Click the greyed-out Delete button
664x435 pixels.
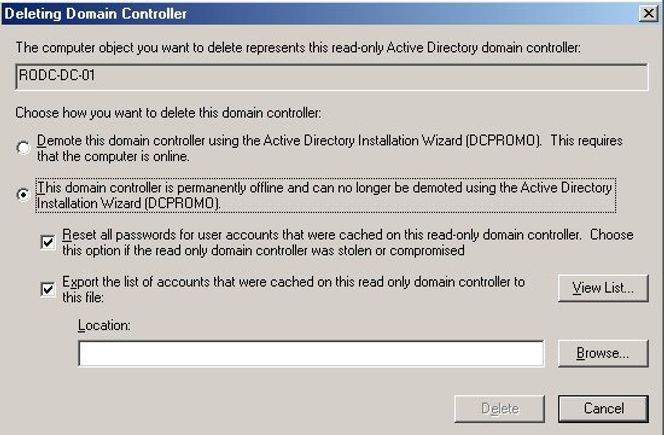[x=500, y=409]
